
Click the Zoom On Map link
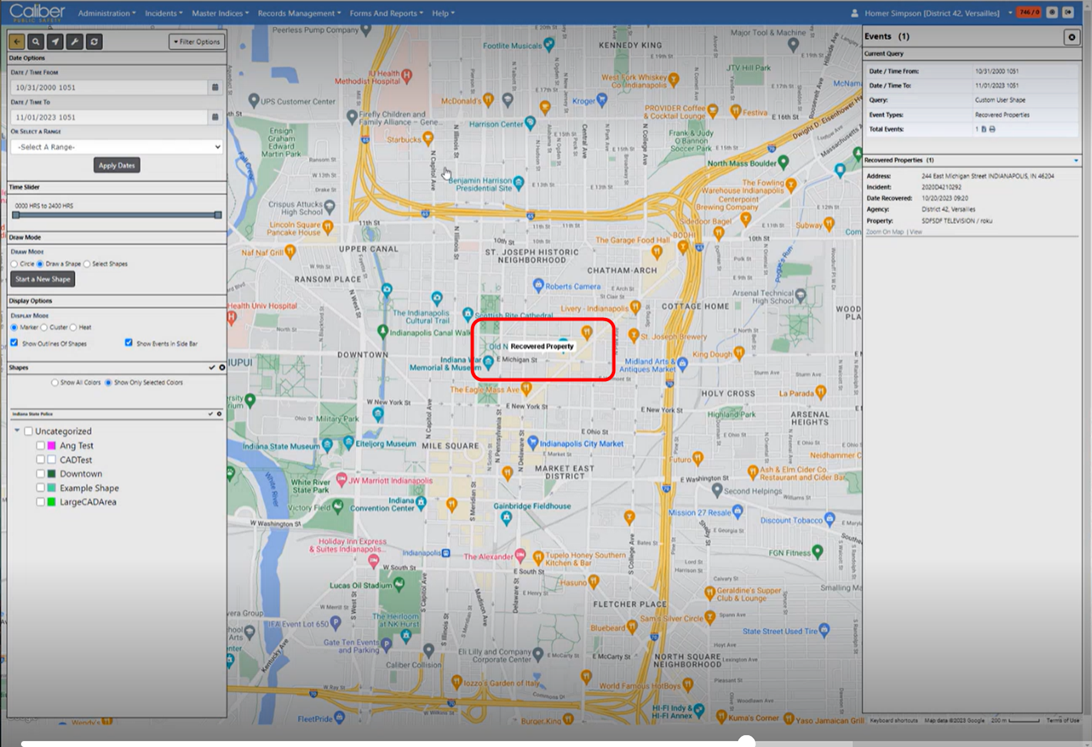point(884,231)
